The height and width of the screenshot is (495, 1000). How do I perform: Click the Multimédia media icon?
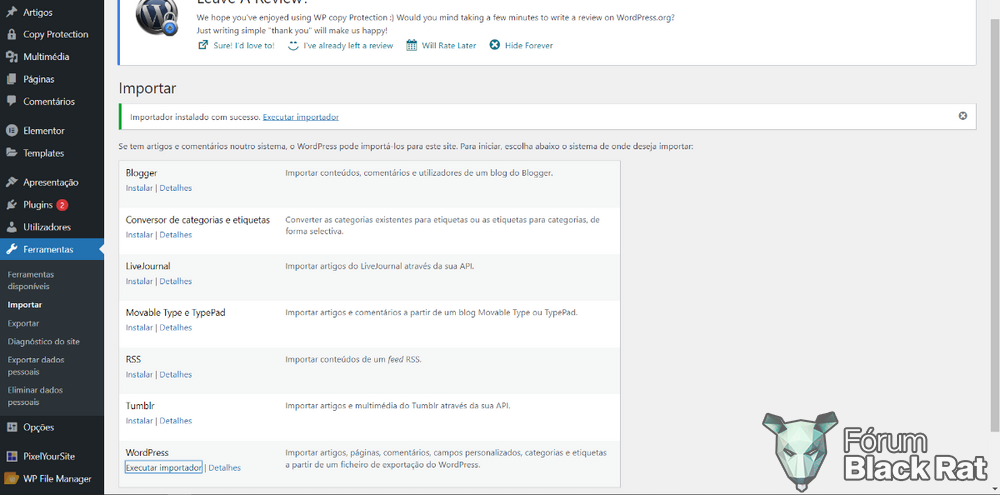pos(11,57)
